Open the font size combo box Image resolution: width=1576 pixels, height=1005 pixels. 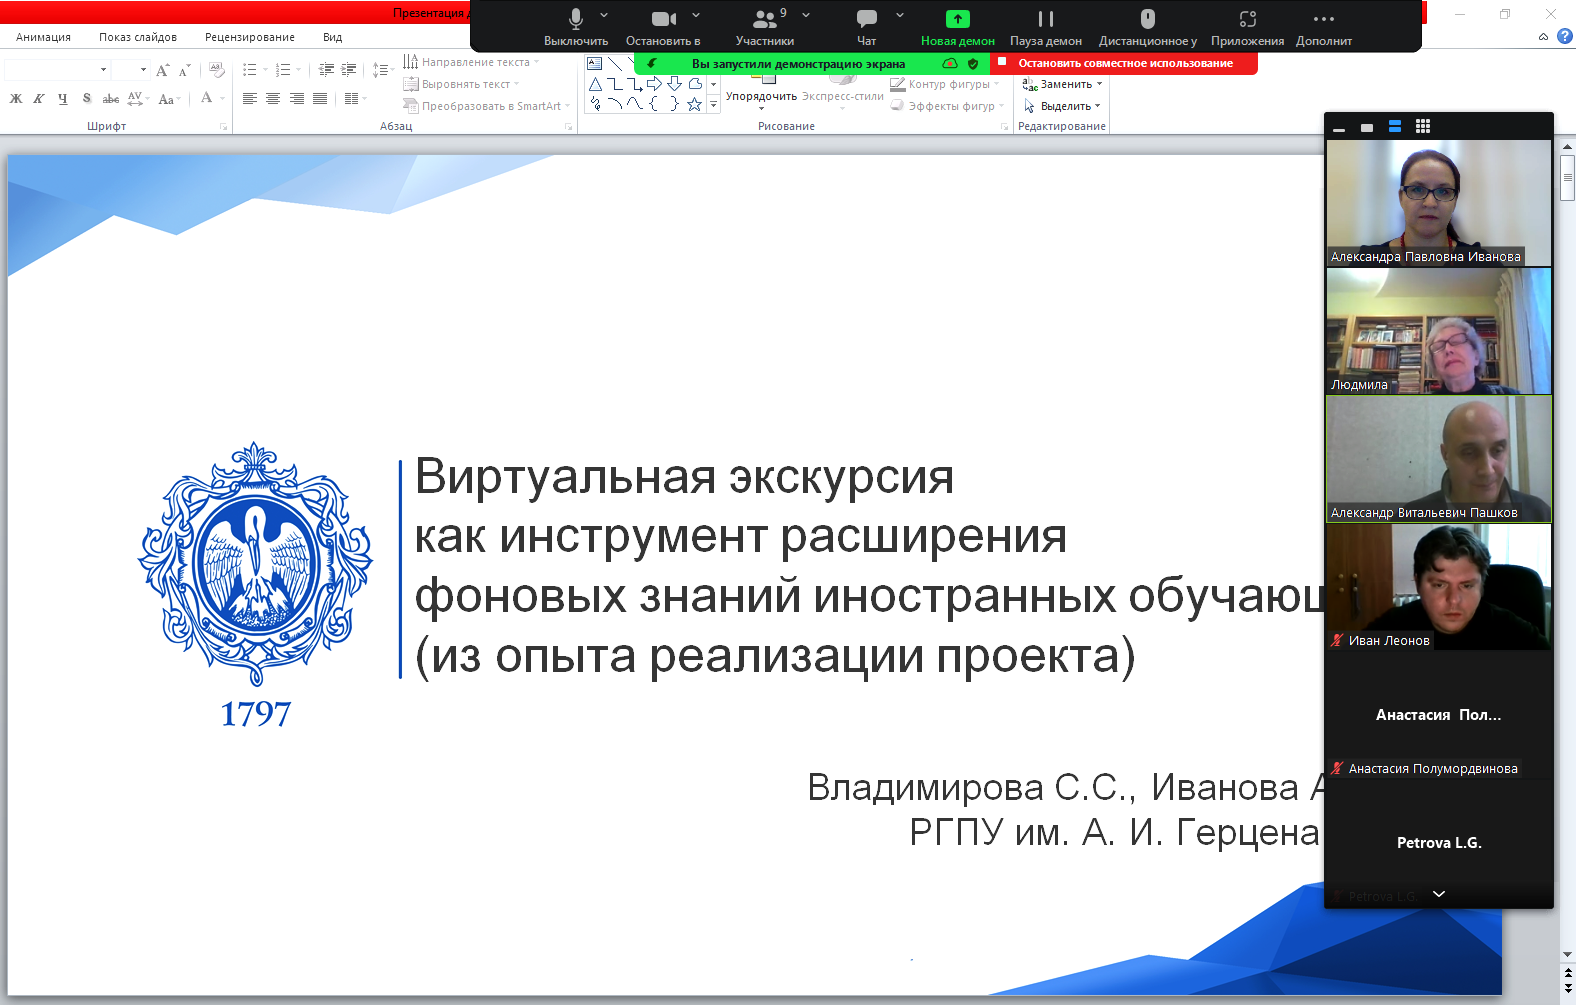tap(130, 69)
